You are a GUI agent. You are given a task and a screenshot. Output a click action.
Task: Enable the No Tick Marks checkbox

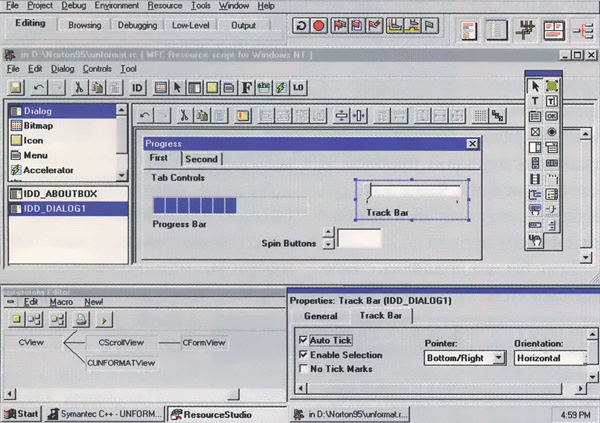click(x=304, y=370)
